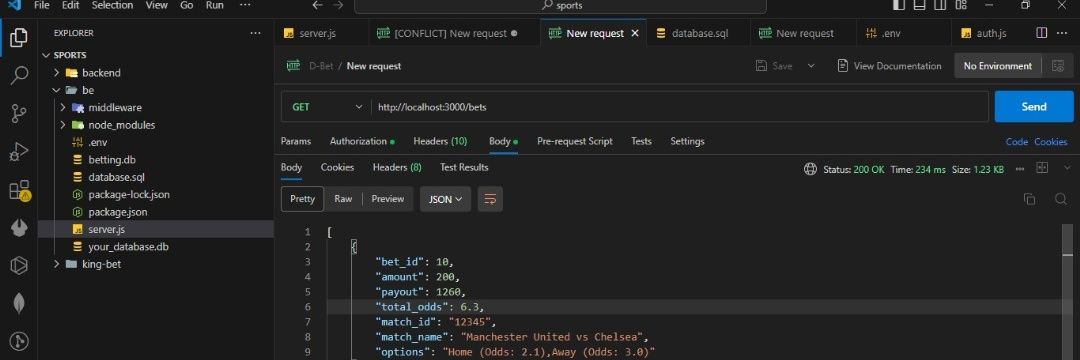
Task: Open the File menu
Action: coord(41,5)
